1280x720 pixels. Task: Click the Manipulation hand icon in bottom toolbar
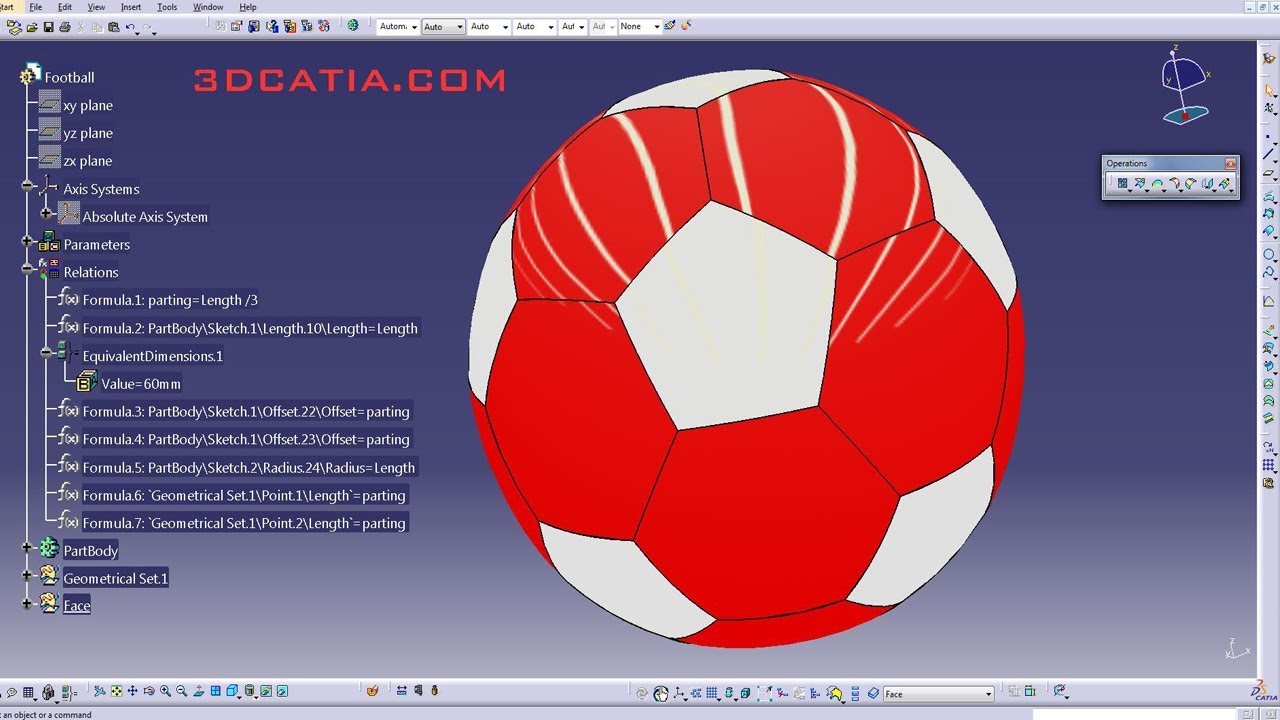[x=661, y=694]
